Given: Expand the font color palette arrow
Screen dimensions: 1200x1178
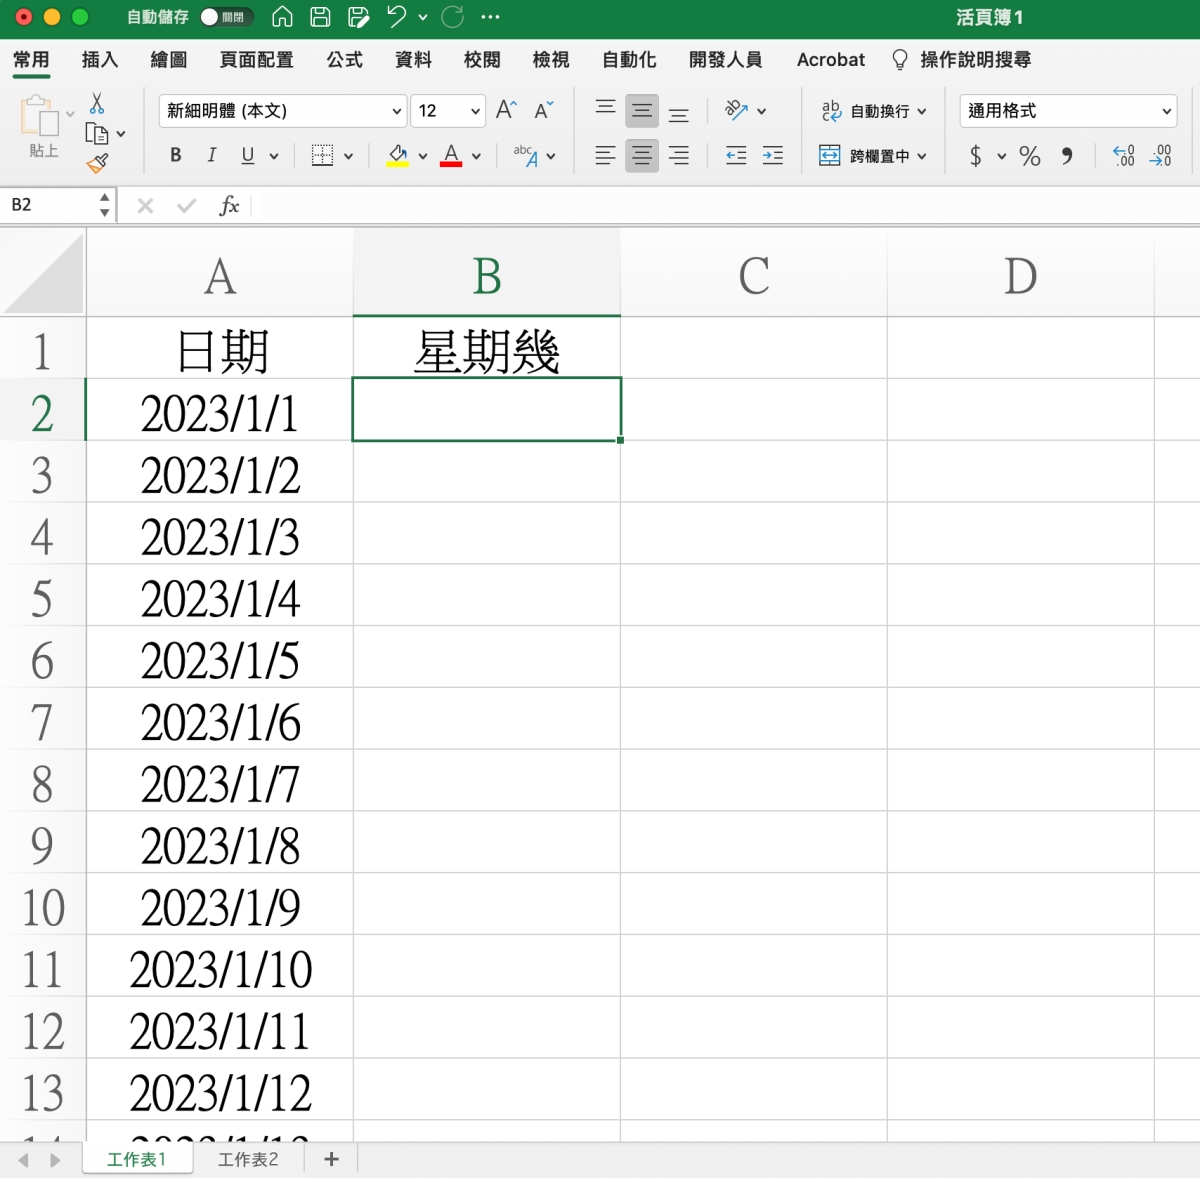Looking at the screenshot, I should click(476, 156).
